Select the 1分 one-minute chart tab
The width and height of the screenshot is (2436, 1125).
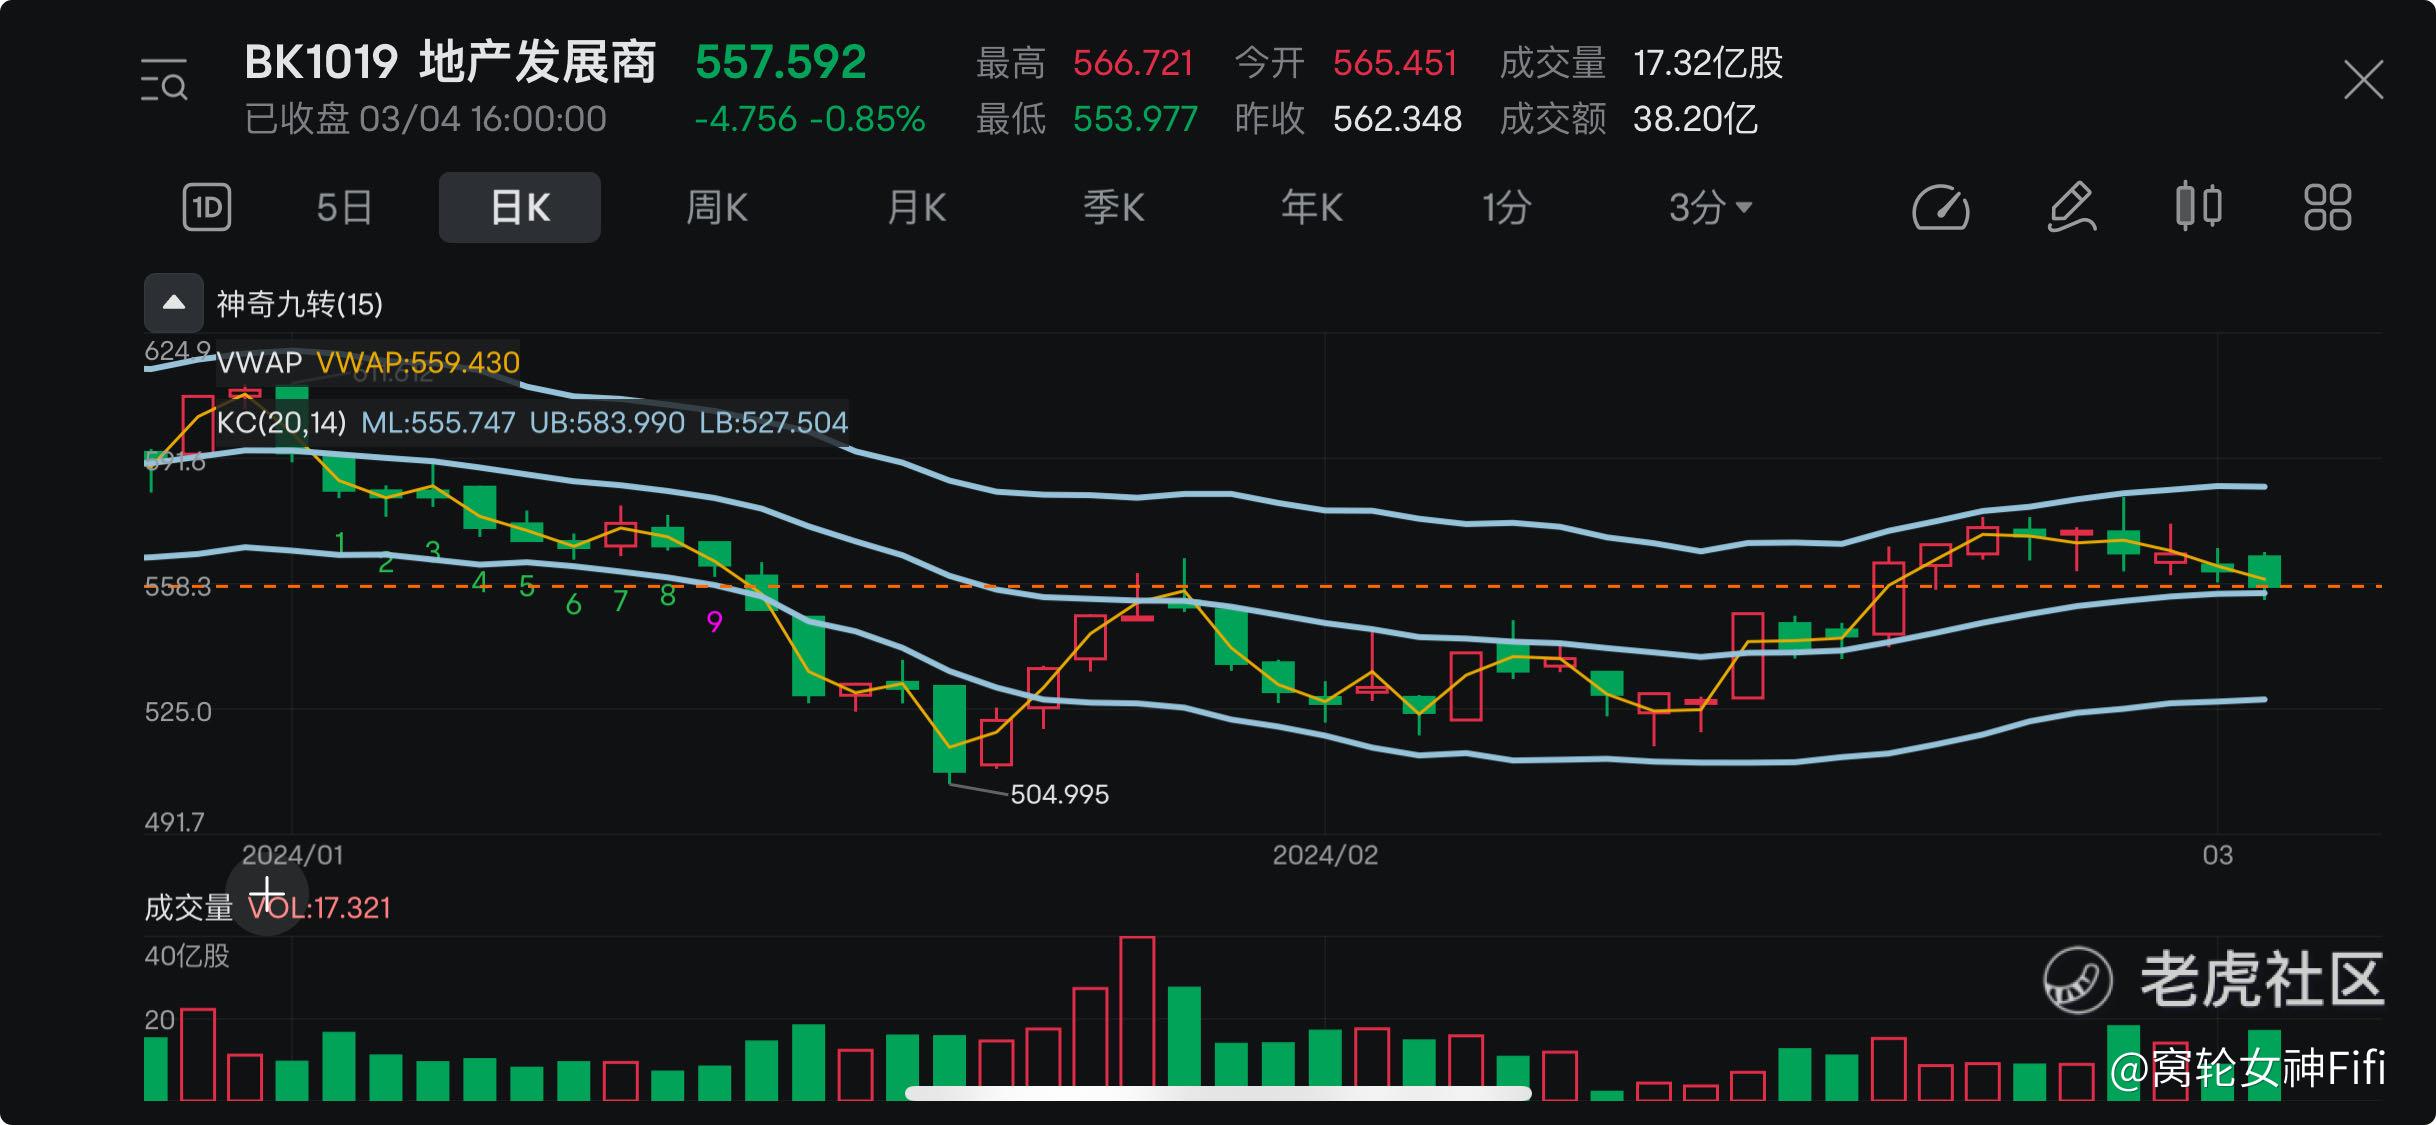(1506, 208)
